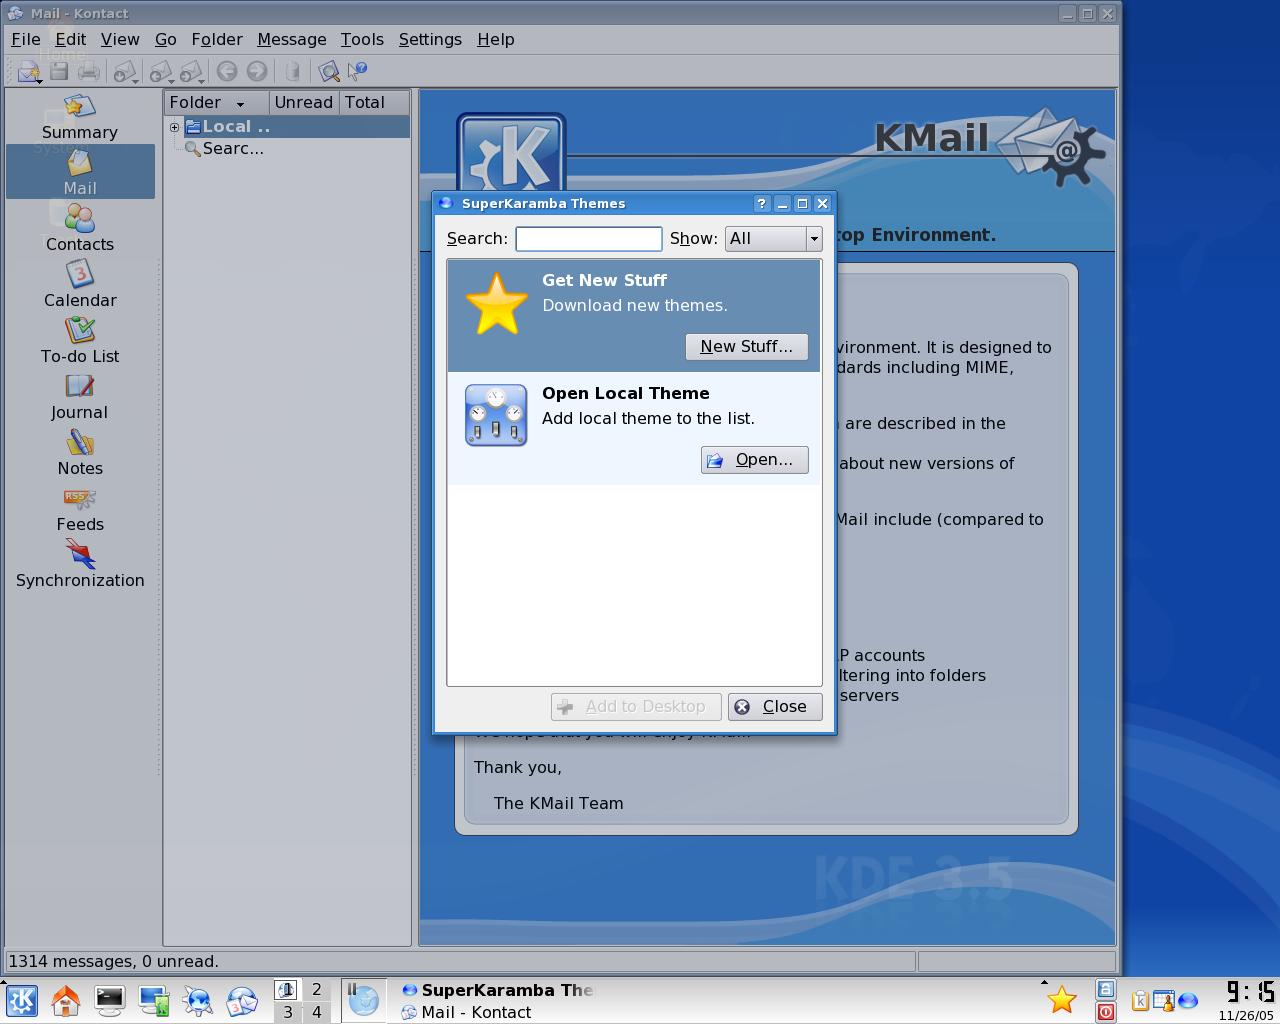Click the Find Messages magnifier icon

coord(328,71)
